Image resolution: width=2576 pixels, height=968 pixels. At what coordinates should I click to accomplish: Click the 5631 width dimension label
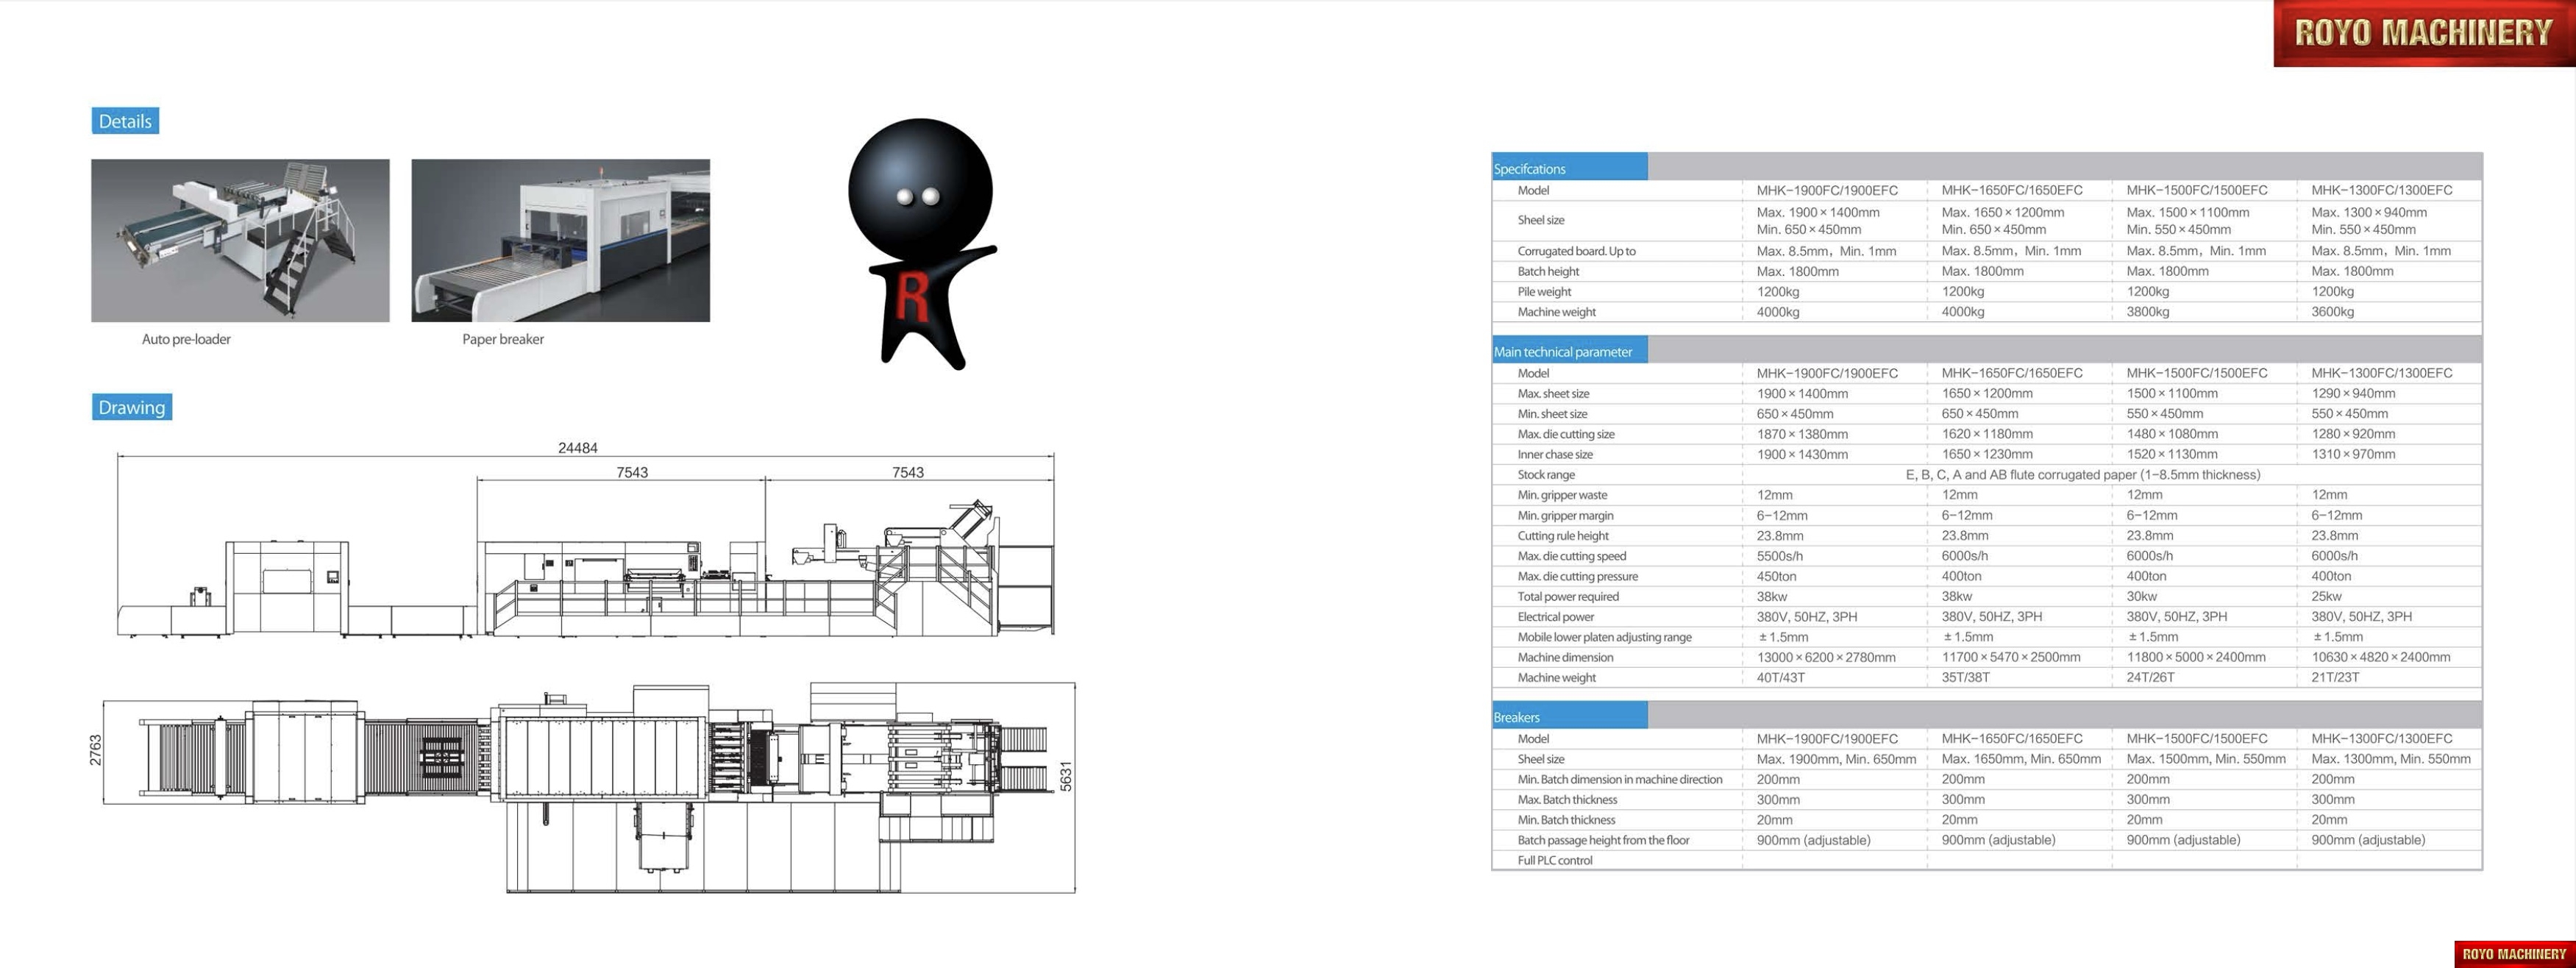click(x=1066, y=776)
